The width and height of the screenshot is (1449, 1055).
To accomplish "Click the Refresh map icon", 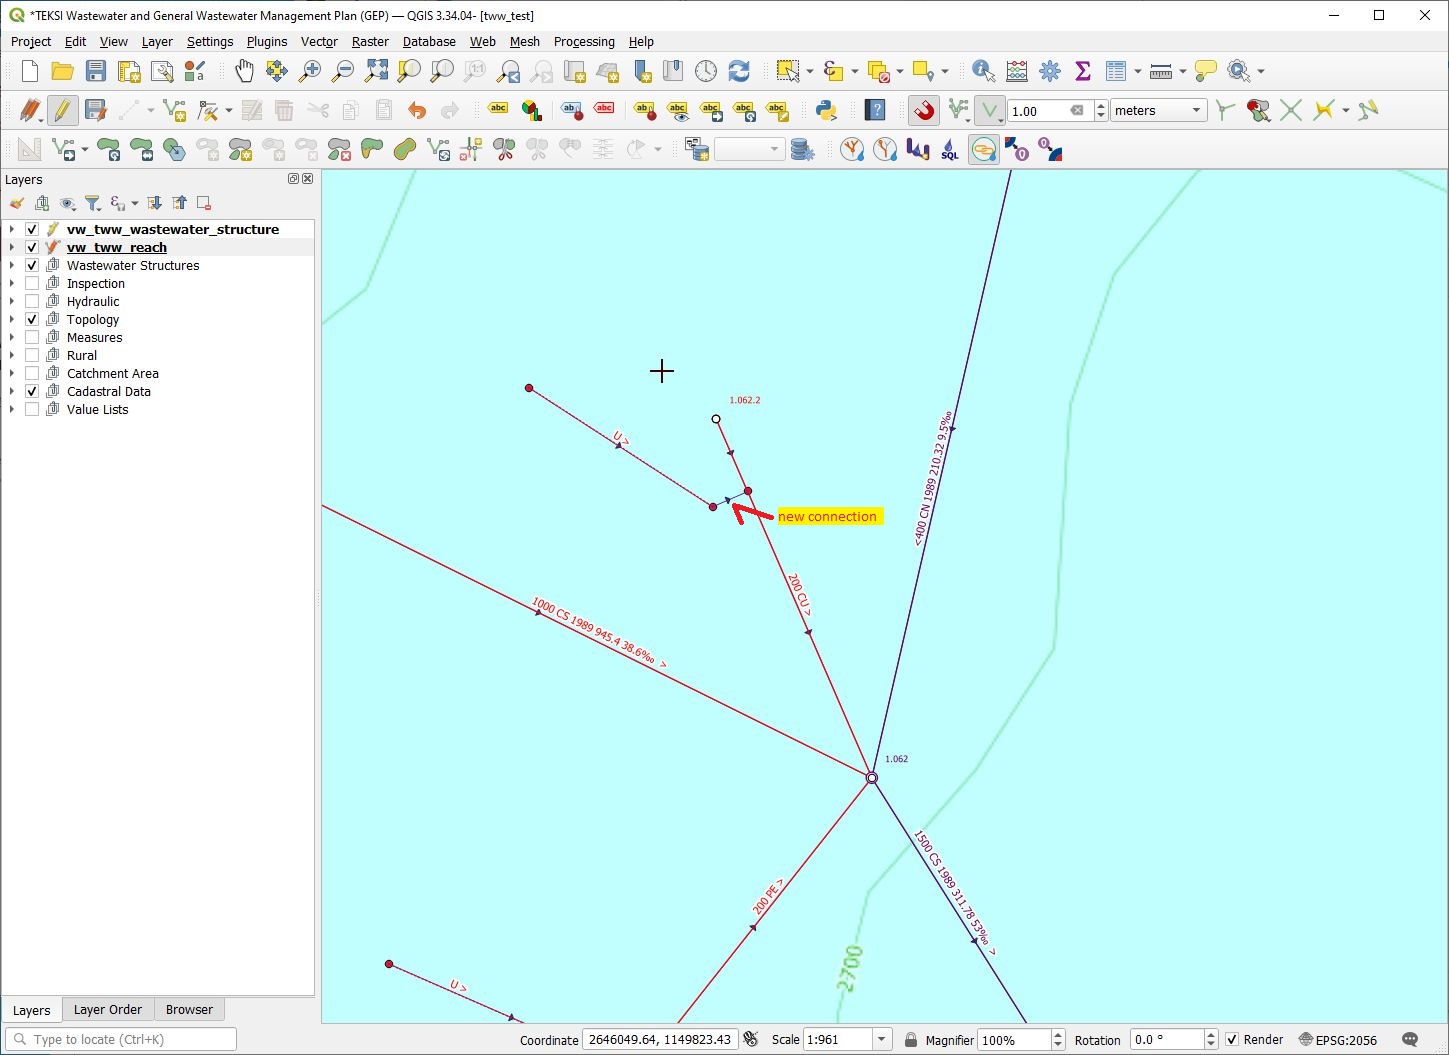I will (x=739, y=71).
